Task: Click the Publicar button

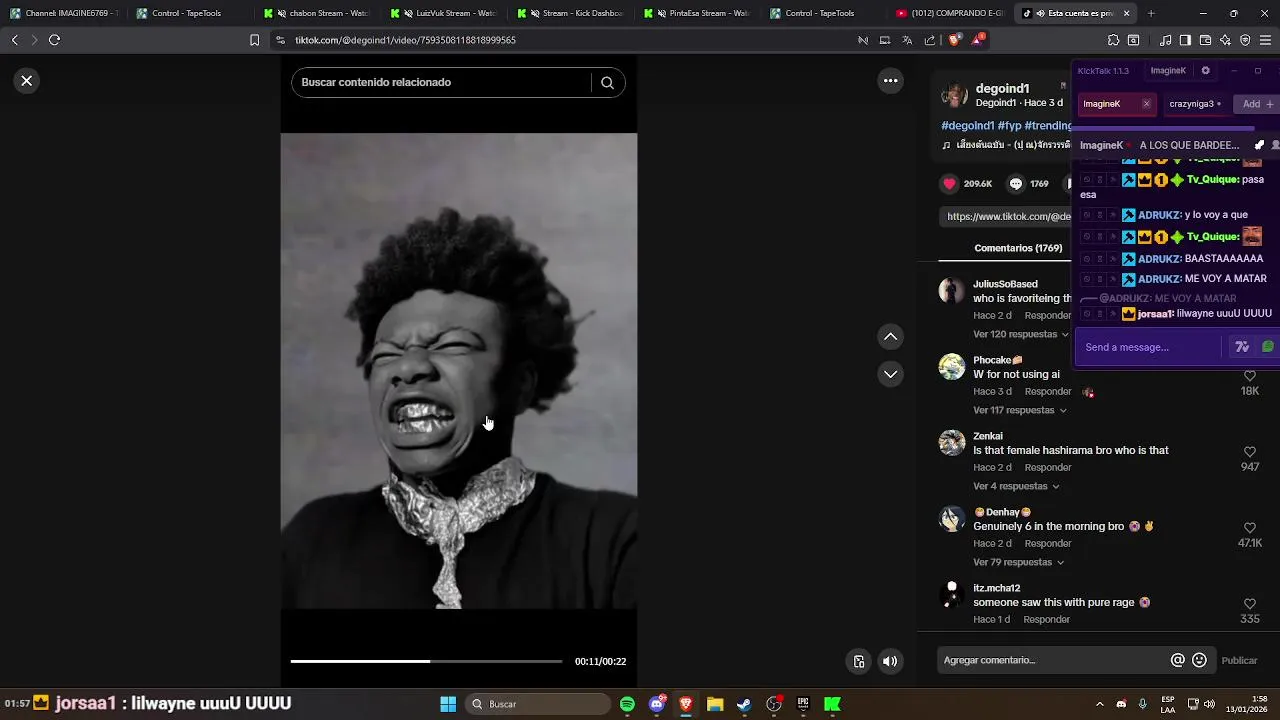Action: (x=1239, y=661)
